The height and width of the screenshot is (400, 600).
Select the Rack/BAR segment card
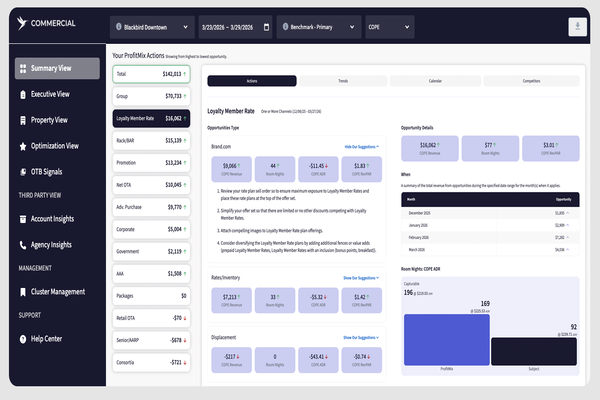point(149,140)
